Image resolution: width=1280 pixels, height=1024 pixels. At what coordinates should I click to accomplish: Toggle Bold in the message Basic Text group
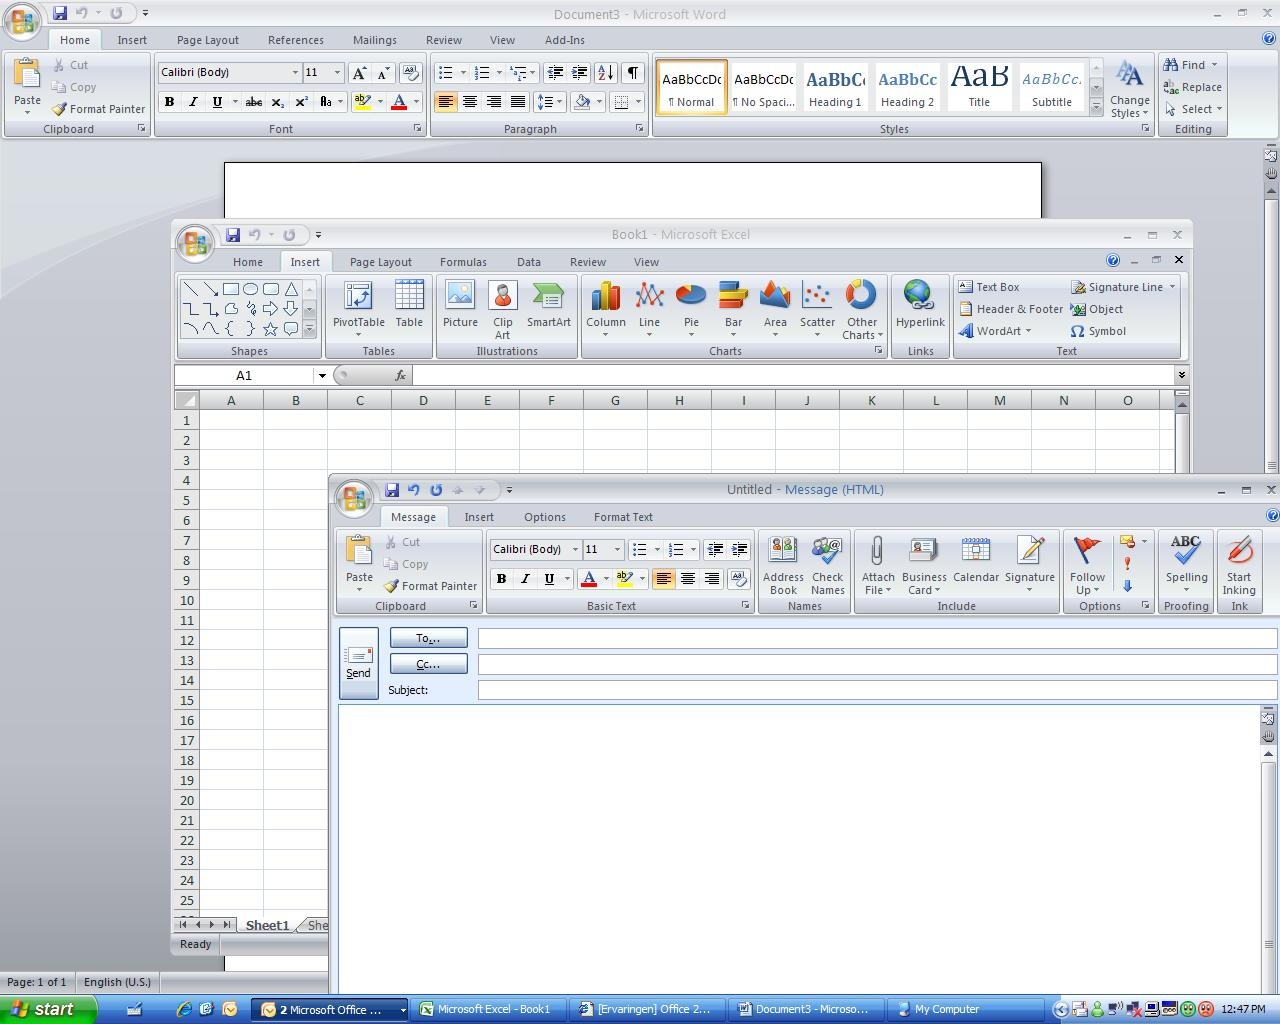tap(501, 579)
